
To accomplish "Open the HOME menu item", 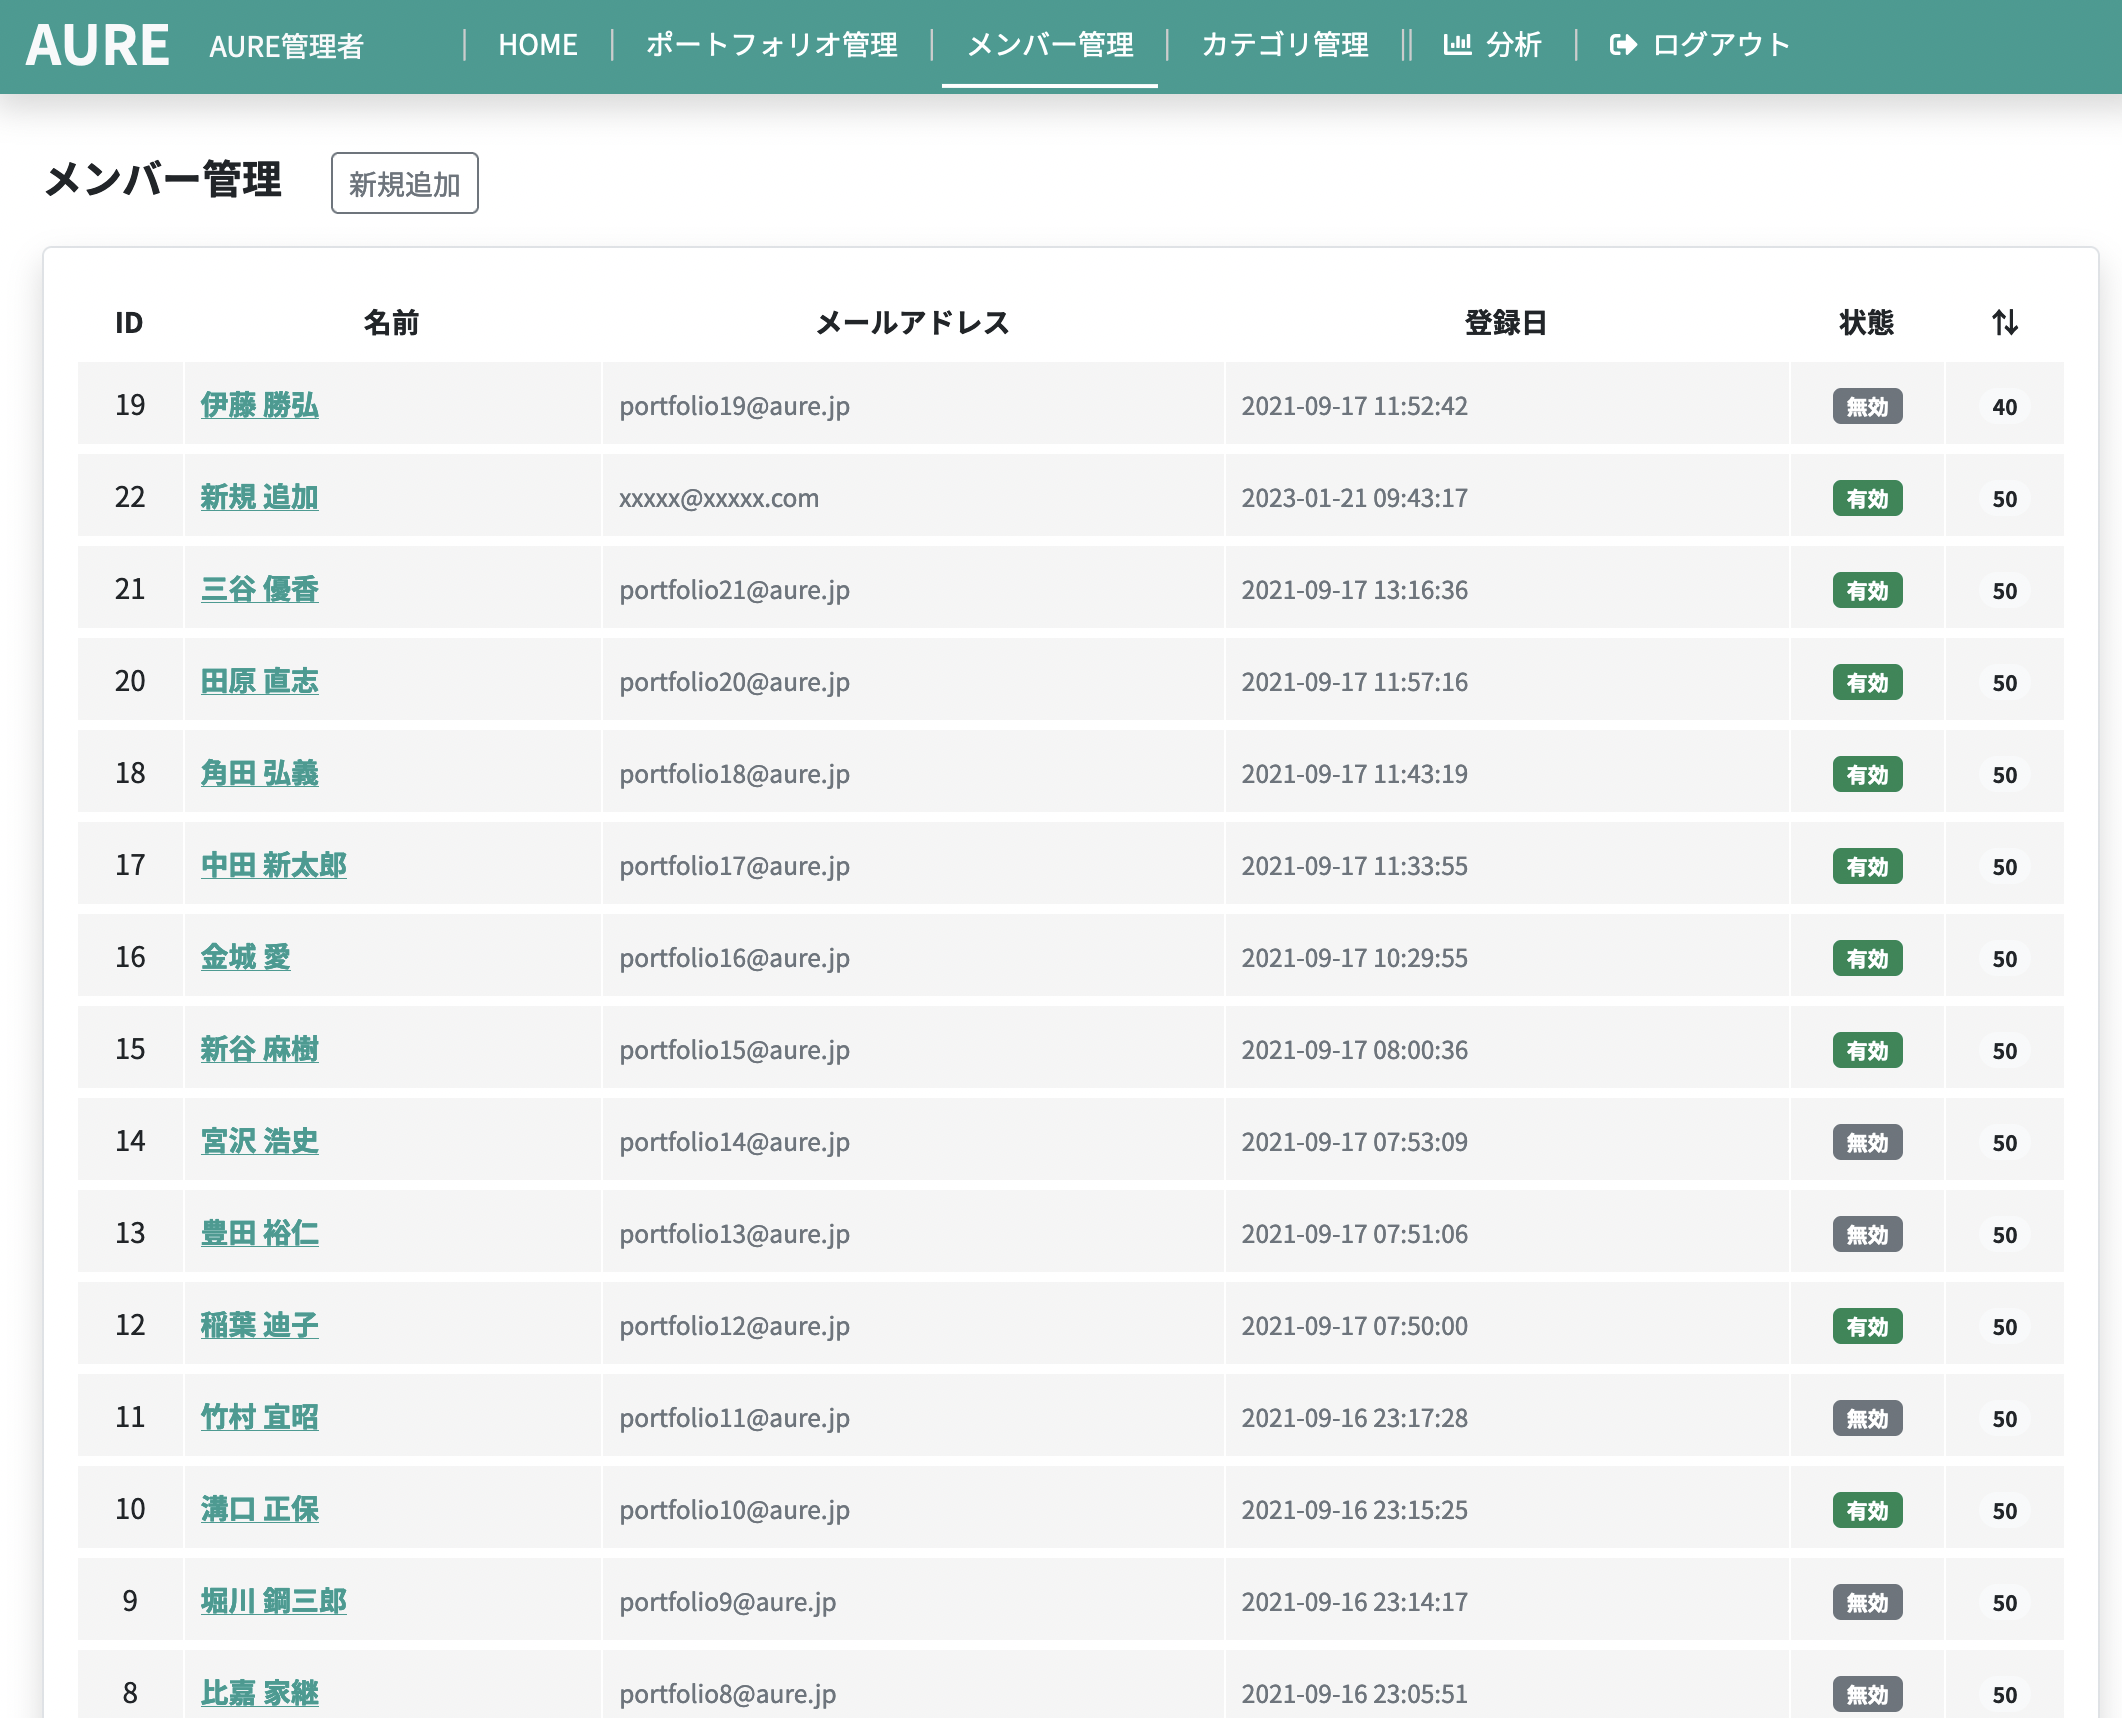I will [538, 45].
